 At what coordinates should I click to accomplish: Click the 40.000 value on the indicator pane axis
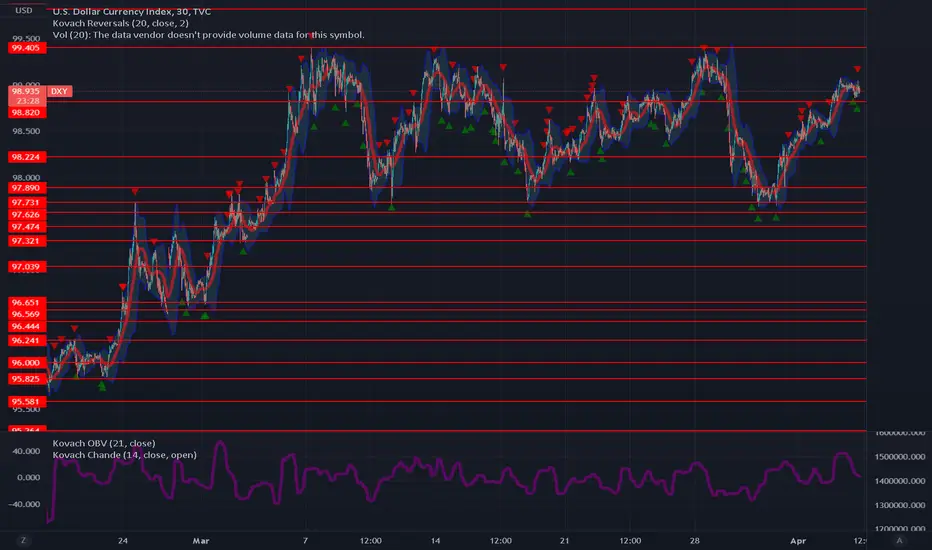[x=26, y=451]
